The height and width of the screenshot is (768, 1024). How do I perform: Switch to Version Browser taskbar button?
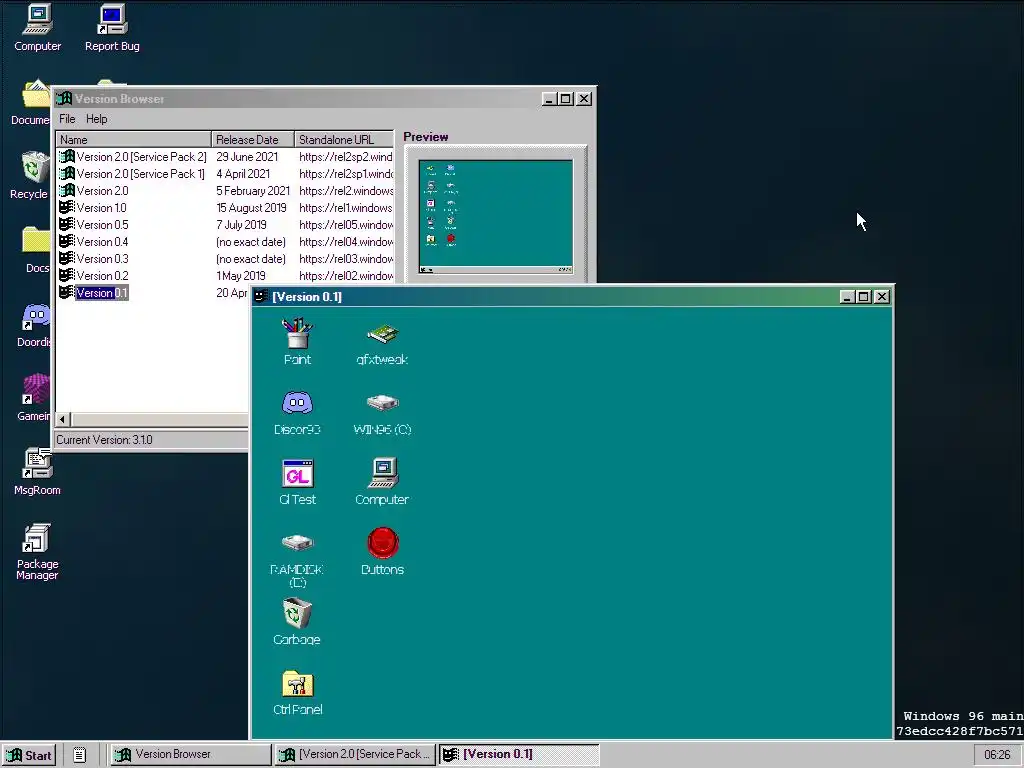click(x=190, y=754)
